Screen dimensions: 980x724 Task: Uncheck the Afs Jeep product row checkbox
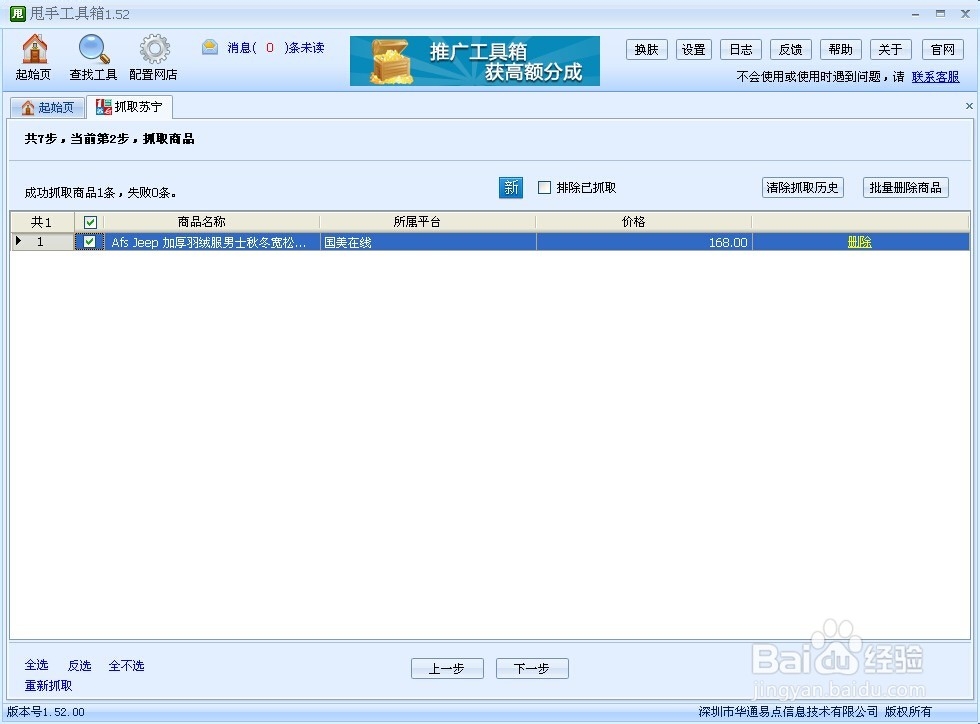89,241
